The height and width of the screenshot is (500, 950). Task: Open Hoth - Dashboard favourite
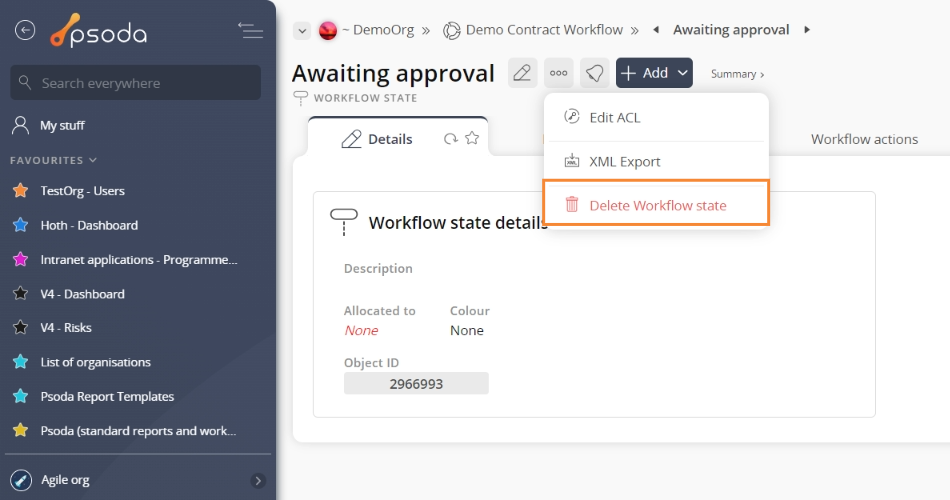pos(89,225)
